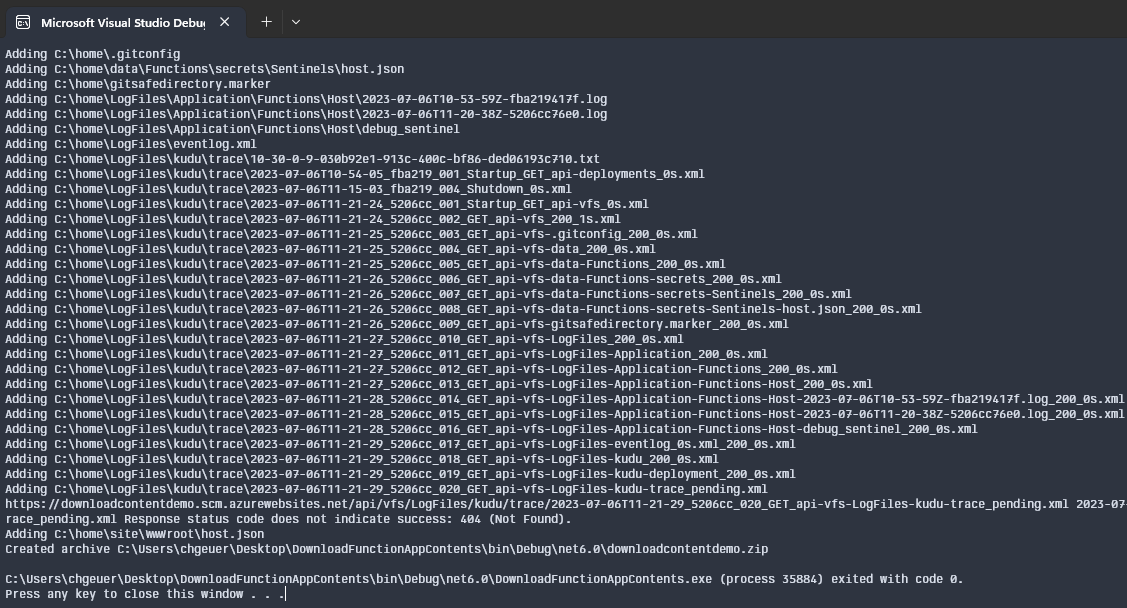
Task: Click the 2023-07-06T11-20-38Z-5206cc76e0.log line
Action: 306,114
